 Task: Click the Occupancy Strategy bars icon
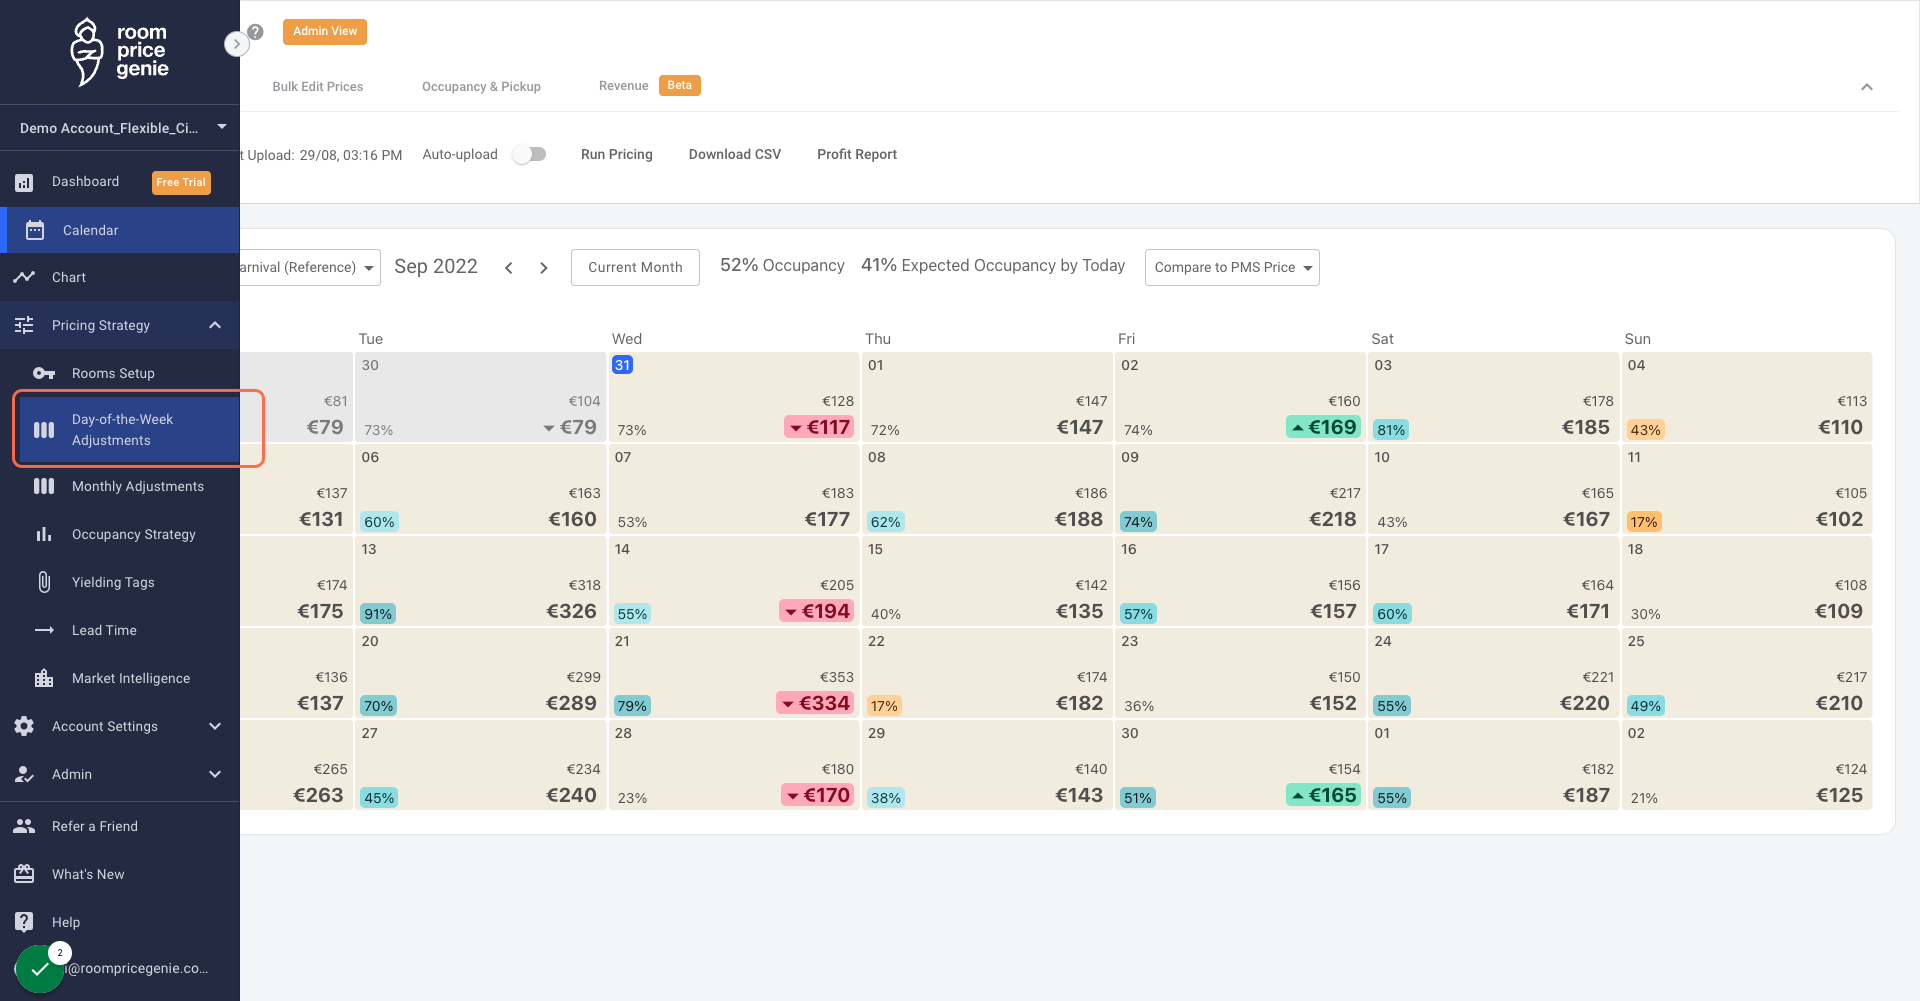pyautogui.click(x=44, y=534)
